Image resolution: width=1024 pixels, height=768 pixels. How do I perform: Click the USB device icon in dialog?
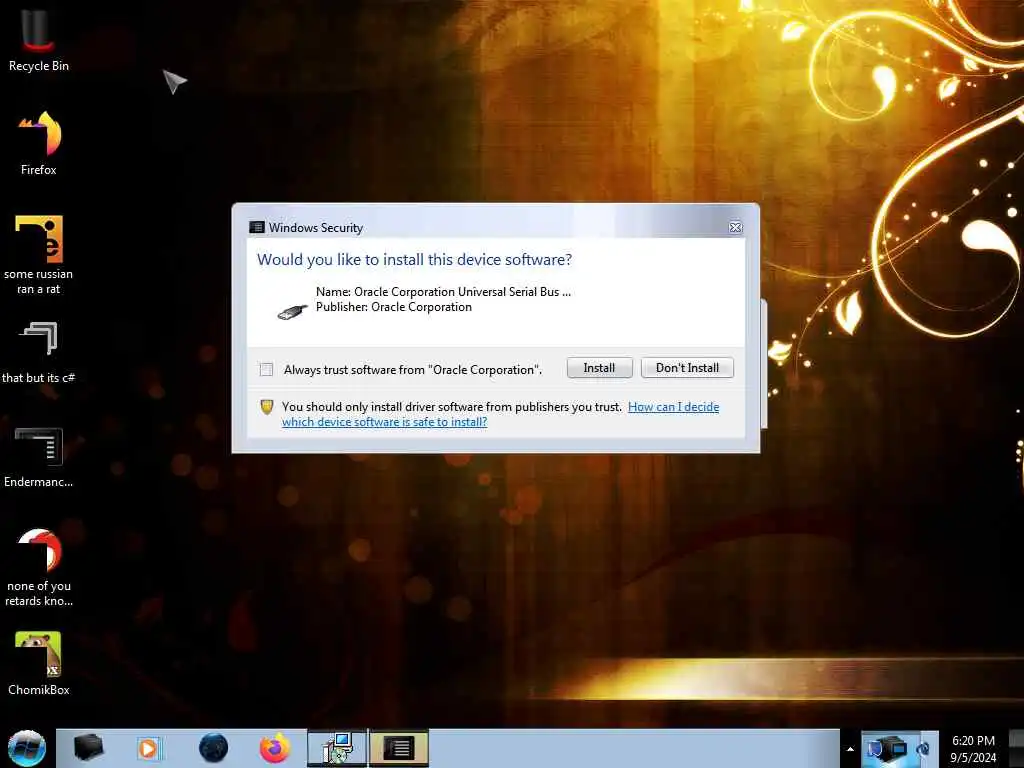coord(292,312)
